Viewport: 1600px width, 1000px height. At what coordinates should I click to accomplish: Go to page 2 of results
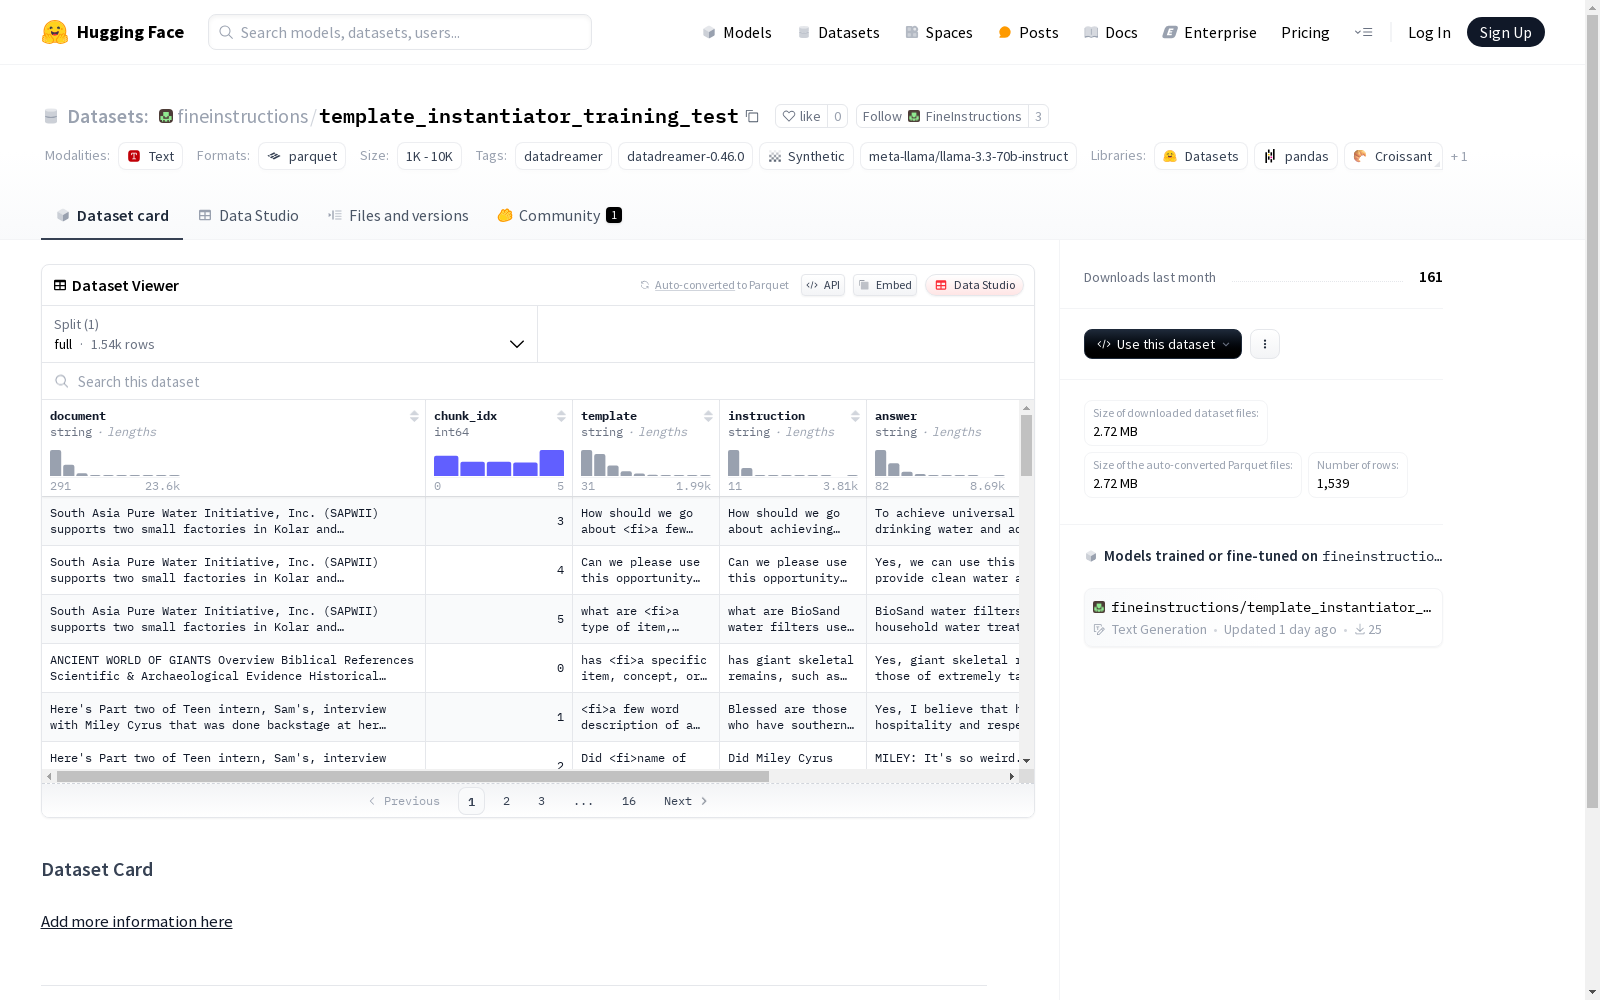(x=507, y=801)
